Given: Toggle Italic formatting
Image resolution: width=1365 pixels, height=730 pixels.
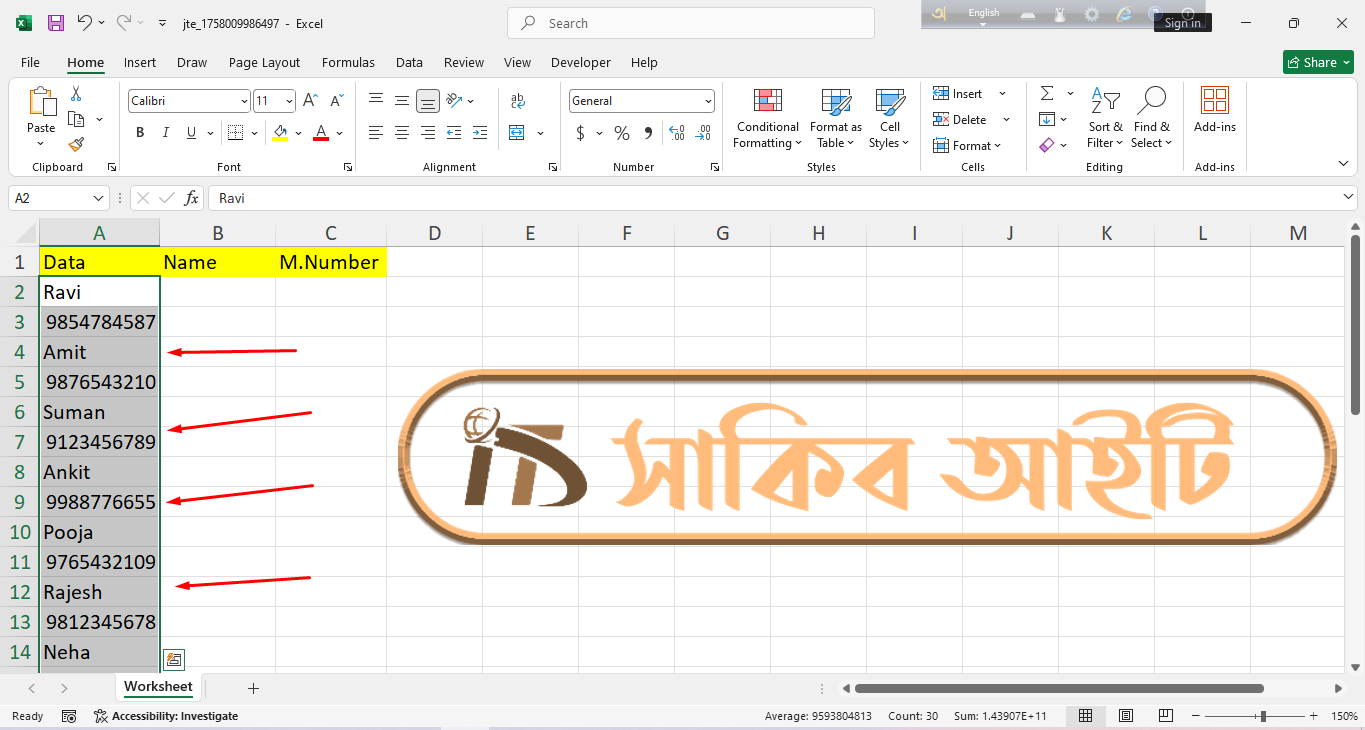Looking at the screenshot, I should tap(166, 133).
